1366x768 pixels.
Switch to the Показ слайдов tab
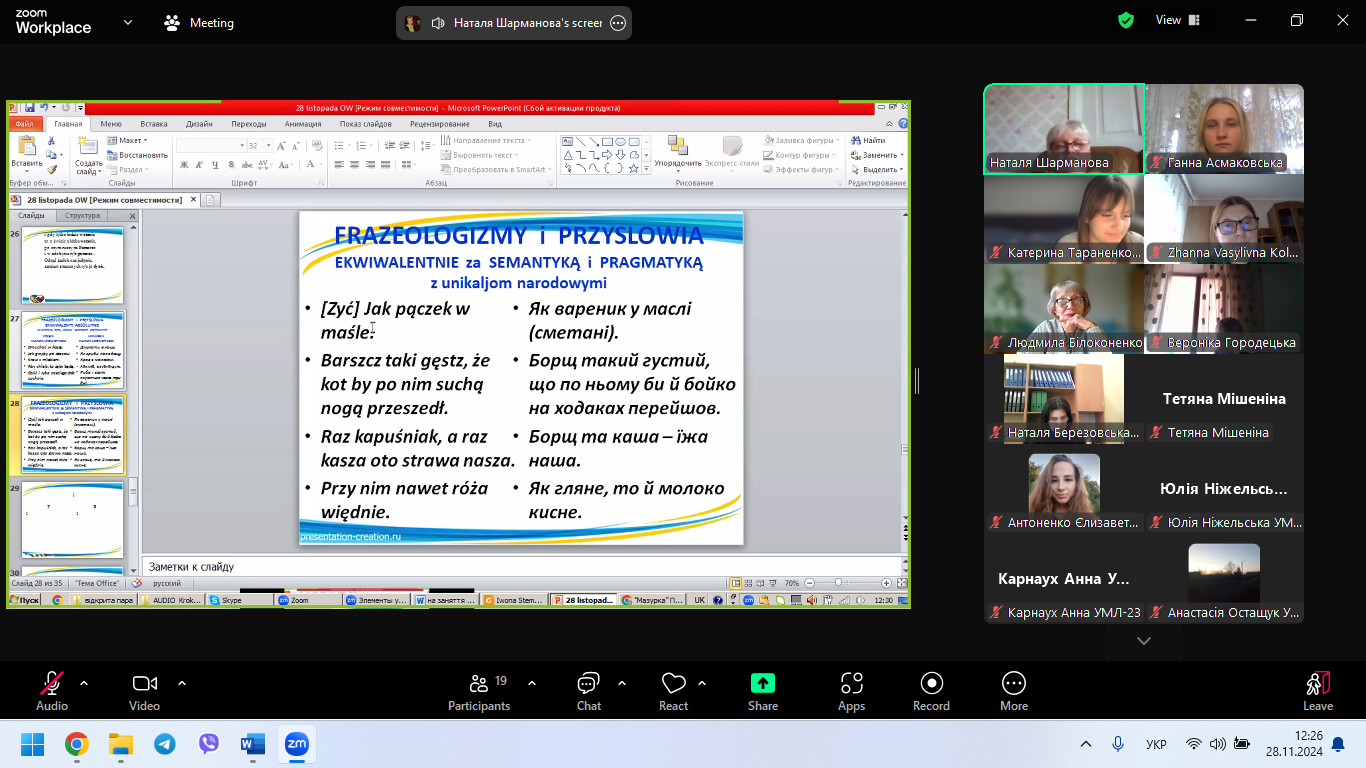(x=365, y=124)
